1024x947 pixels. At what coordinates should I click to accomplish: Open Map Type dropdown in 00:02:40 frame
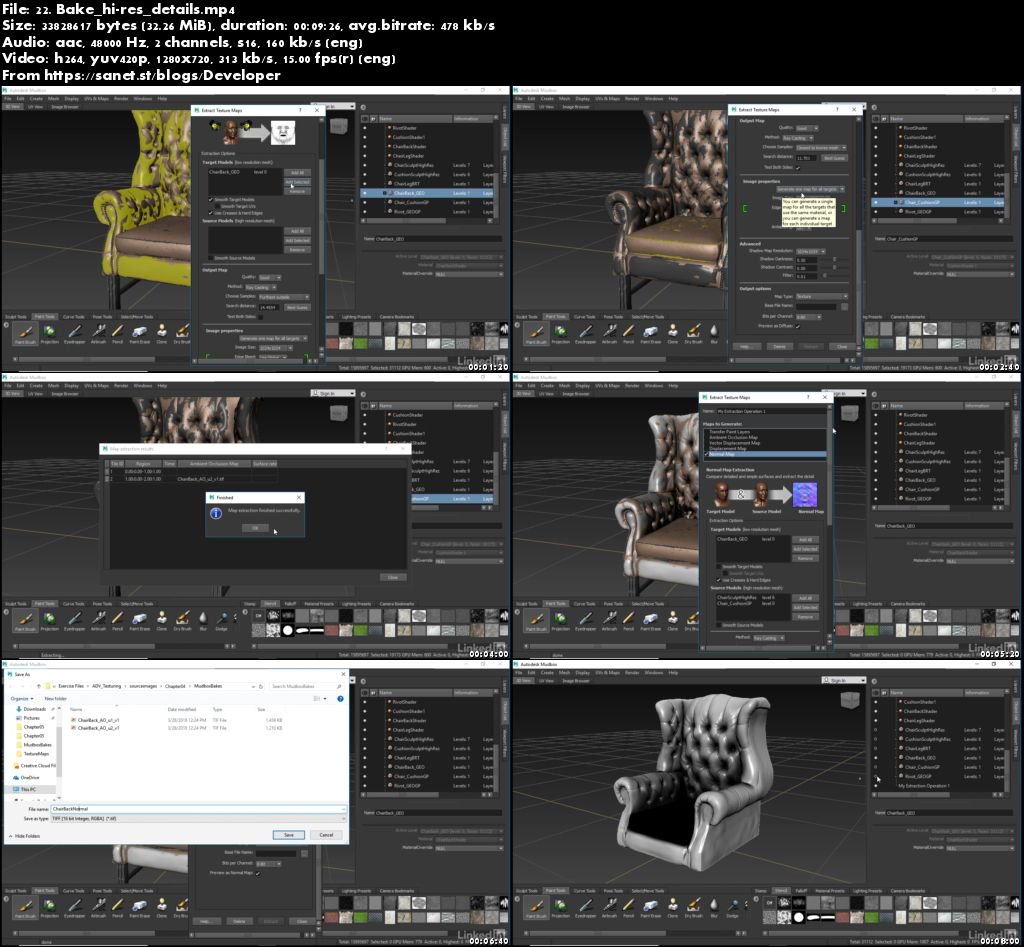[822, 297]
